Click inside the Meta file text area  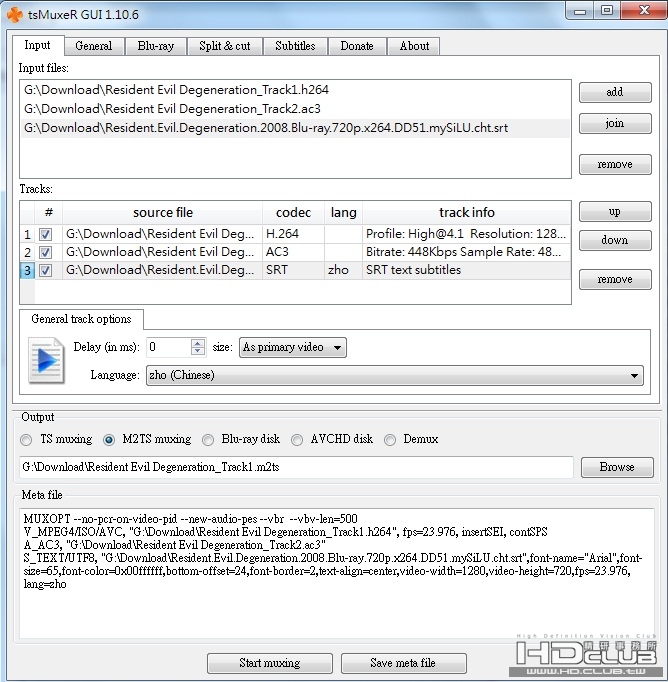click(337, 573)
